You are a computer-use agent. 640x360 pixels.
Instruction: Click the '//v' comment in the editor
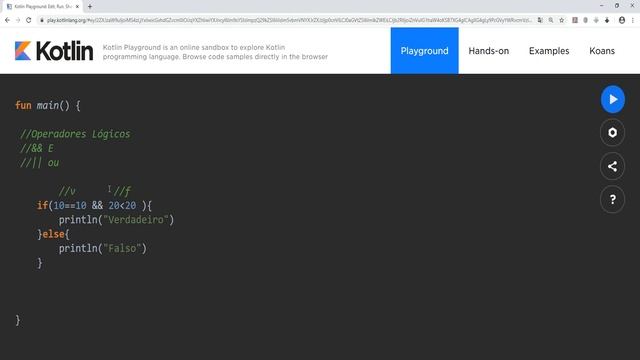(67, 191)
